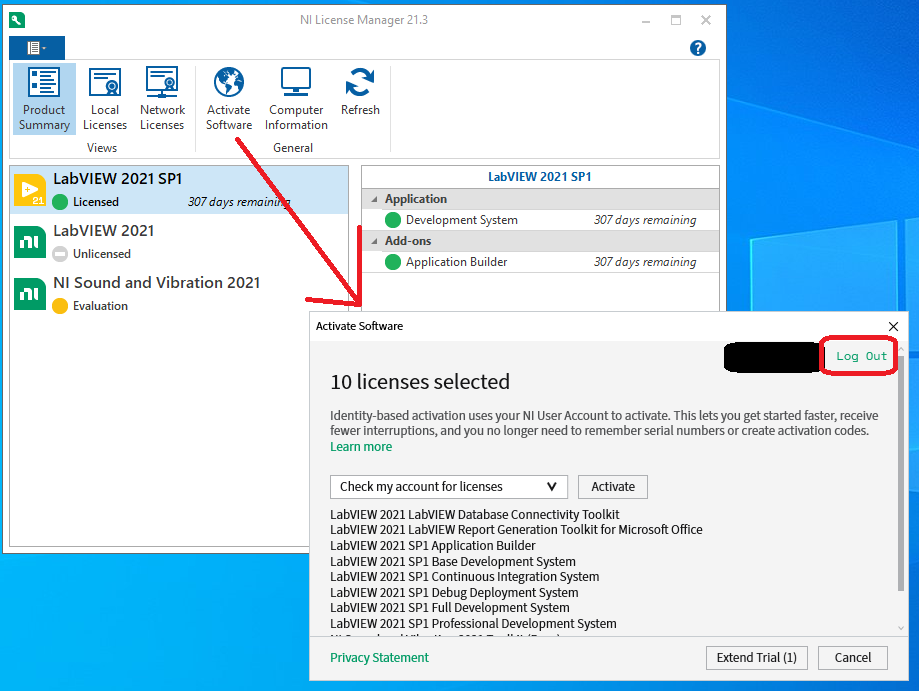Open the Product Summary view
The image size is (919, 691).
[x=45, y=99]
